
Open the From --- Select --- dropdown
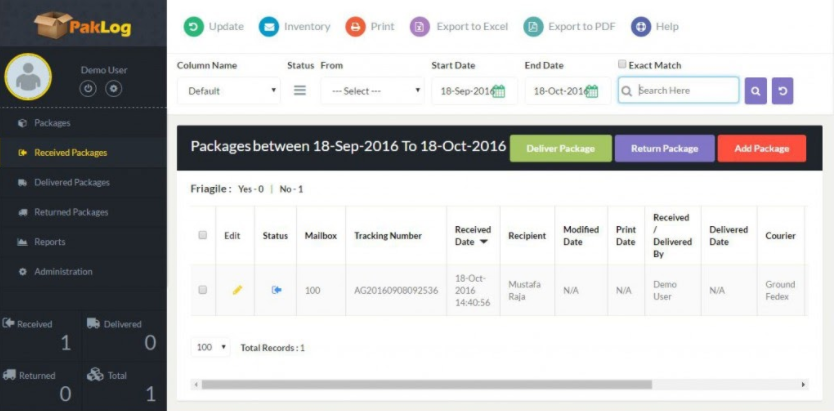(x=372, y=91)
